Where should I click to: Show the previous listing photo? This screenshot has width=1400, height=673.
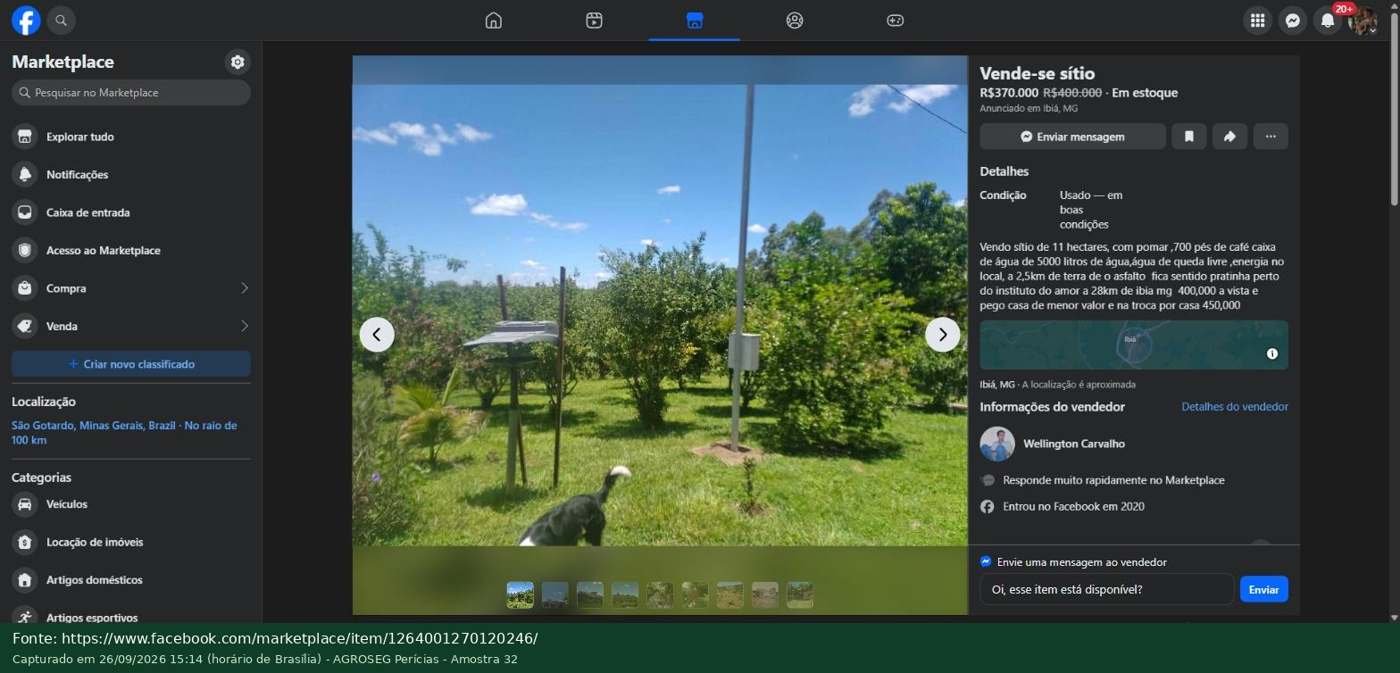(377, 334)
